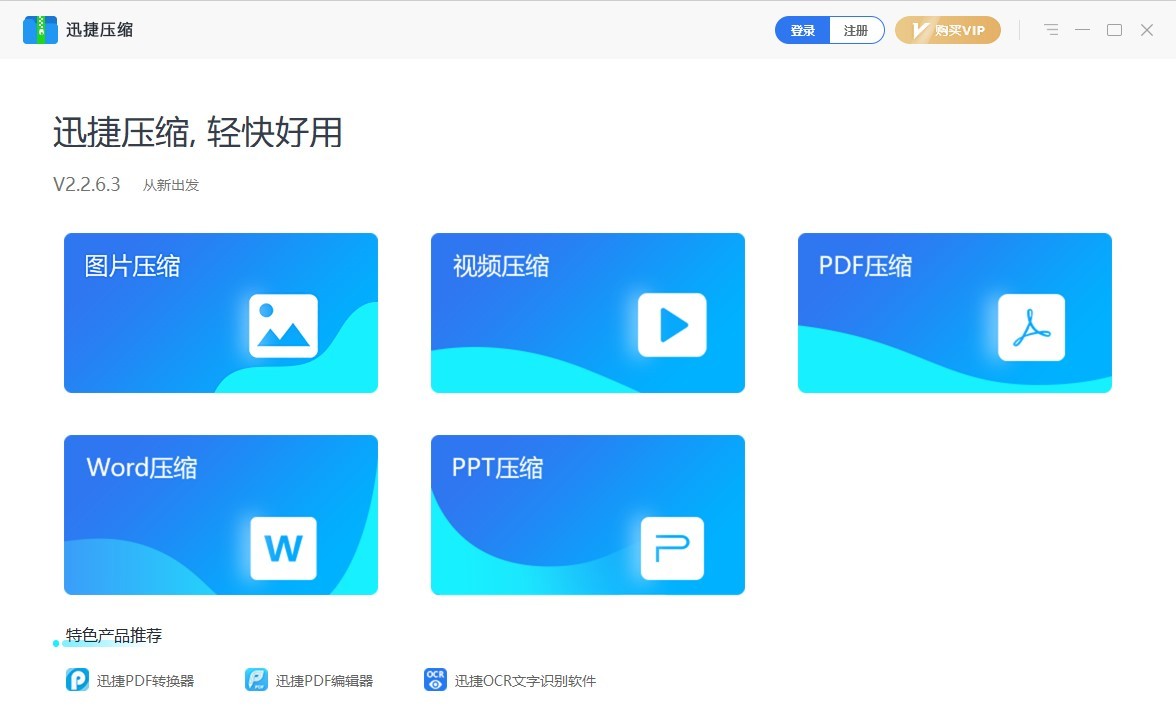The width and height of the screenshot is (1176, 716).
Task: Click the W icon on the Word压缩 card
Action: click(284, 548)
